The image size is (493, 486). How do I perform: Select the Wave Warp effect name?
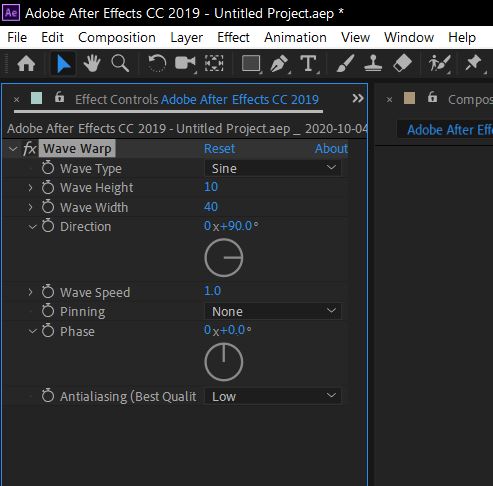point(77,148)
